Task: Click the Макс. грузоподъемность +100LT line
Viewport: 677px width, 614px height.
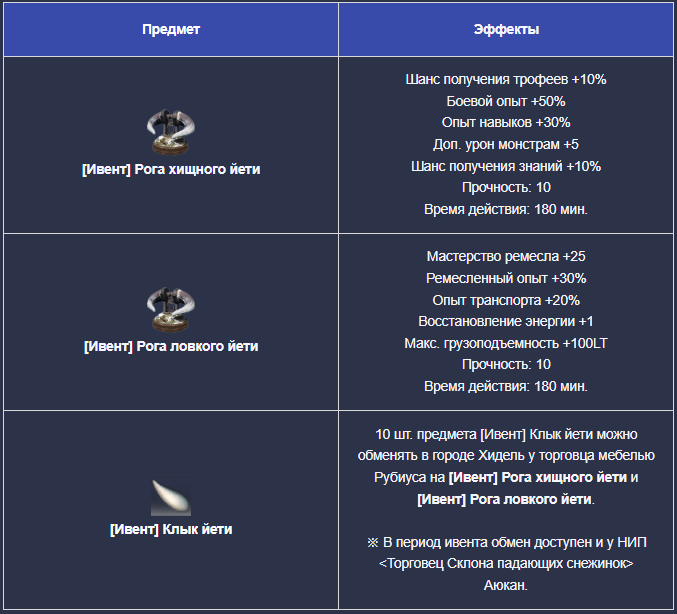Action: pyautogui.click(x=506, y=343)
